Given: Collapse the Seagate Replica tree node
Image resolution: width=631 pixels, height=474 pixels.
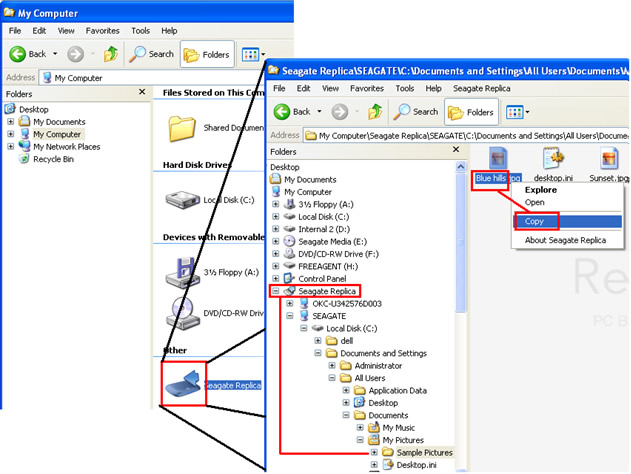Looking at the screenshot, I should click(x=275, y=291).
